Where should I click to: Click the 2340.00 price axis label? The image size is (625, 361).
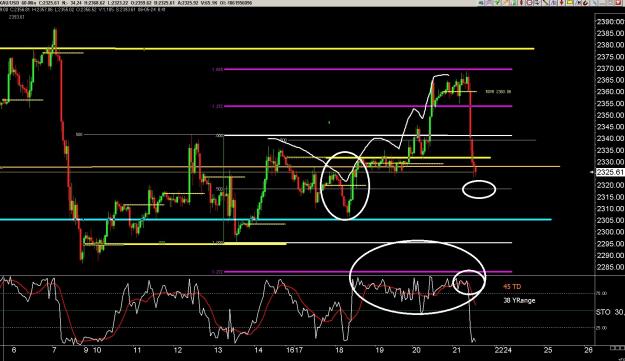tap(610, 139)
